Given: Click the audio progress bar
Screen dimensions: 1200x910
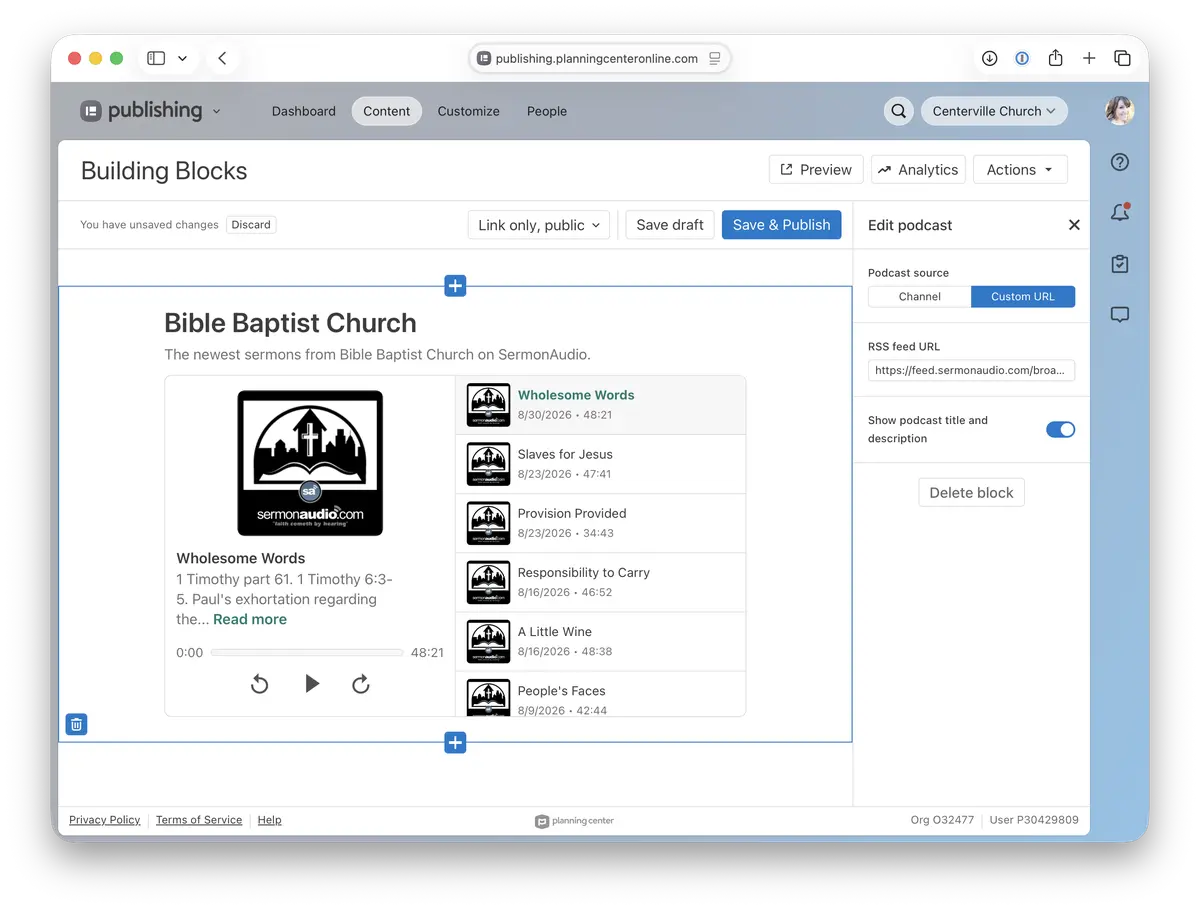Looking at the screenshot, I should click(307, 652).
